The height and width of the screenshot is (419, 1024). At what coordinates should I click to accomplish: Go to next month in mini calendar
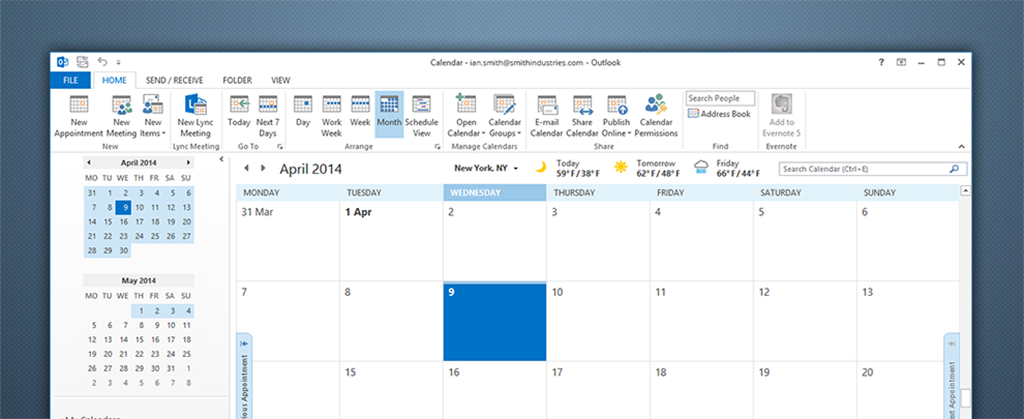188,163
